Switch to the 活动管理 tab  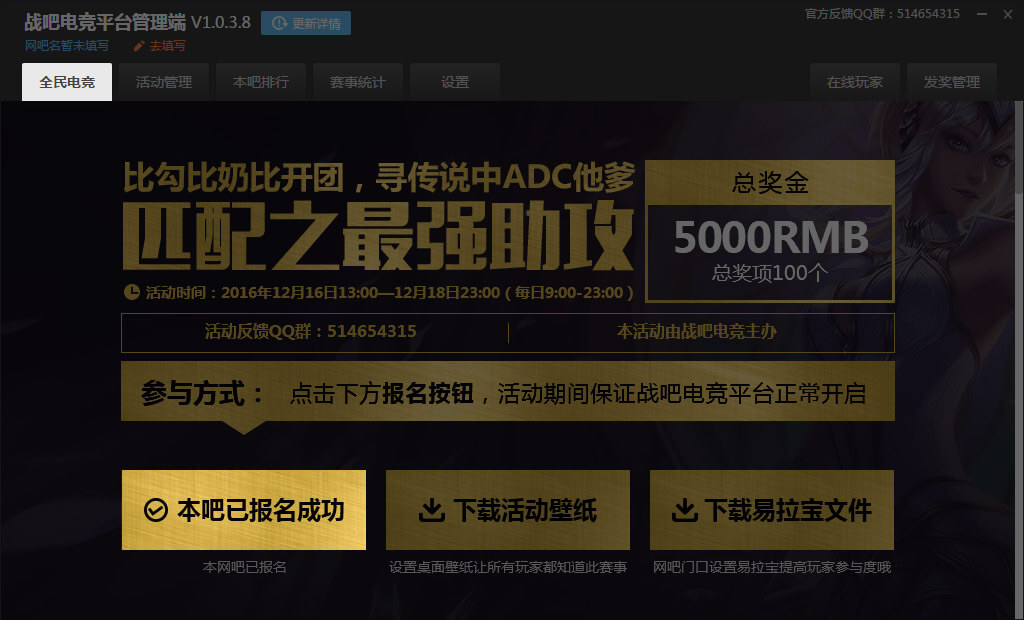click(164, 82)
